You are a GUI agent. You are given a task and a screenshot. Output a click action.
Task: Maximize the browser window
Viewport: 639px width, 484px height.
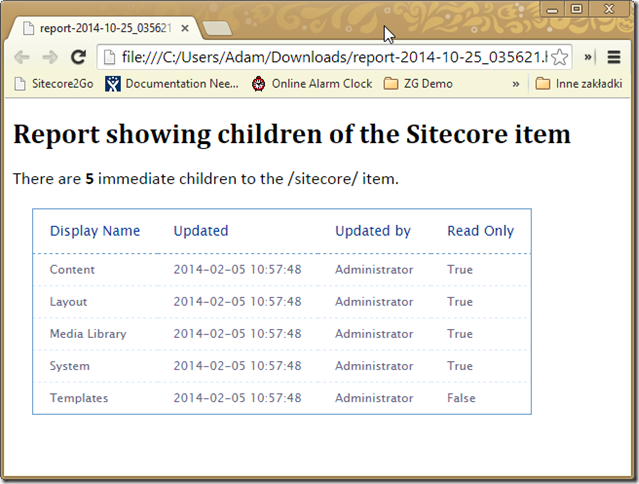[x=576, y=8]
